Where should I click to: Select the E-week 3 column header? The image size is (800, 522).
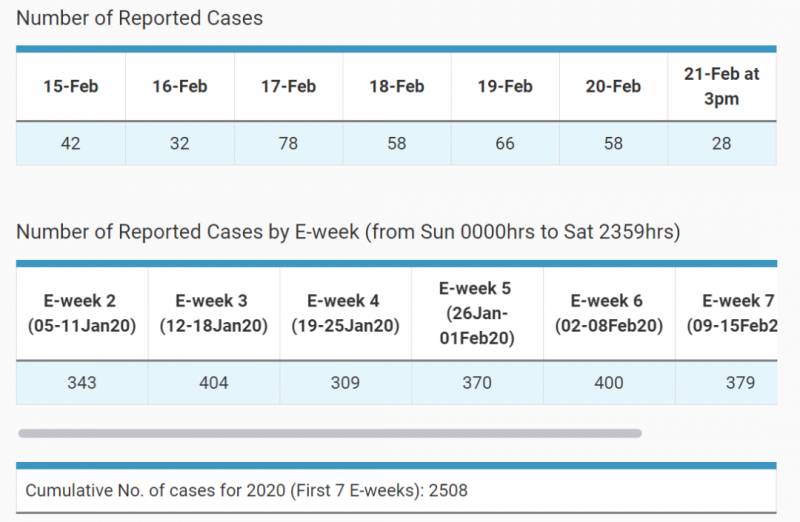(x=214, y=313)
